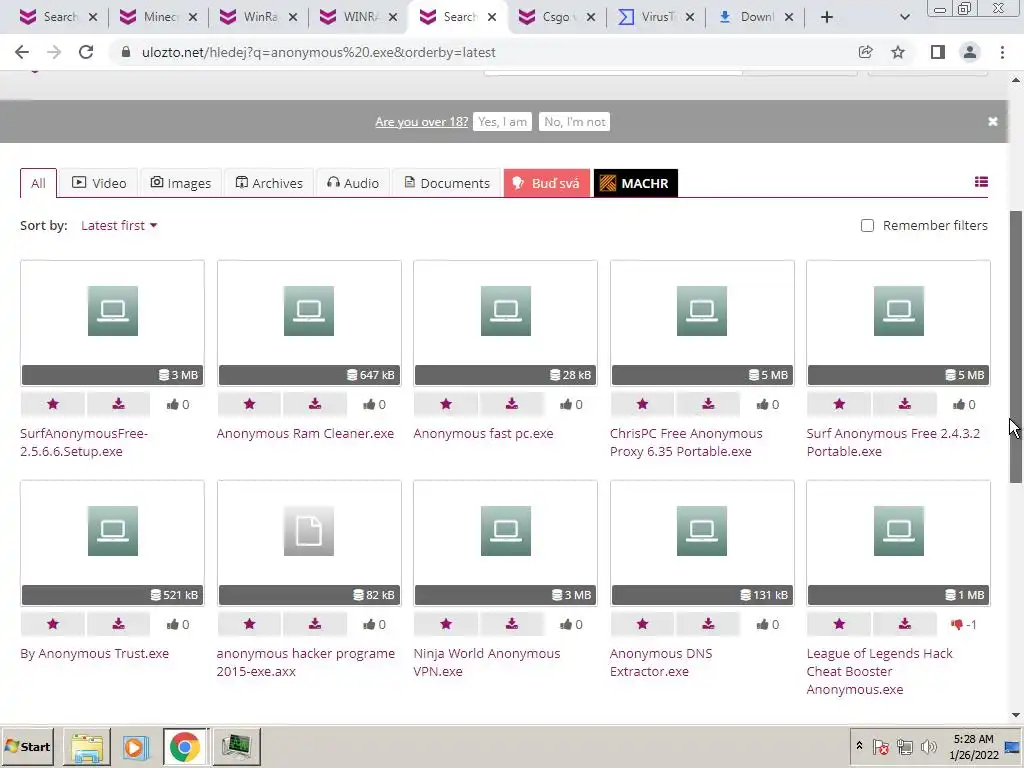This screenshot has height=768, width=1024.
Task: Enable Remember filters checkbox
Action: pyautogui.click(x=867, y=225)
